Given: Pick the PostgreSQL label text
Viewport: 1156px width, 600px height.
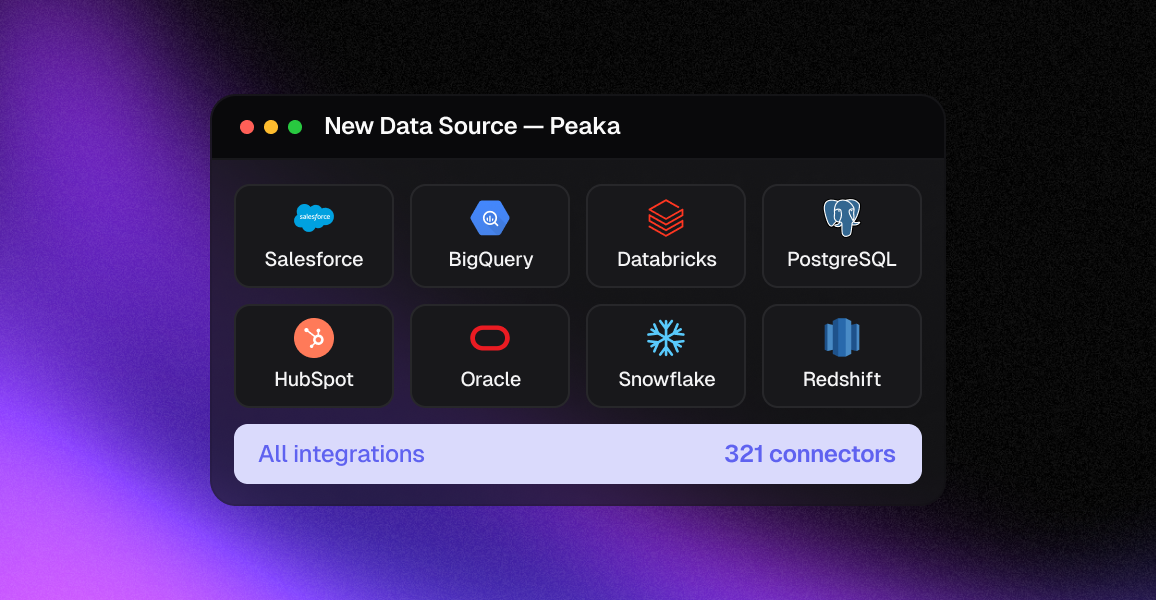Looking at the screenshot, I should point(842,259).
